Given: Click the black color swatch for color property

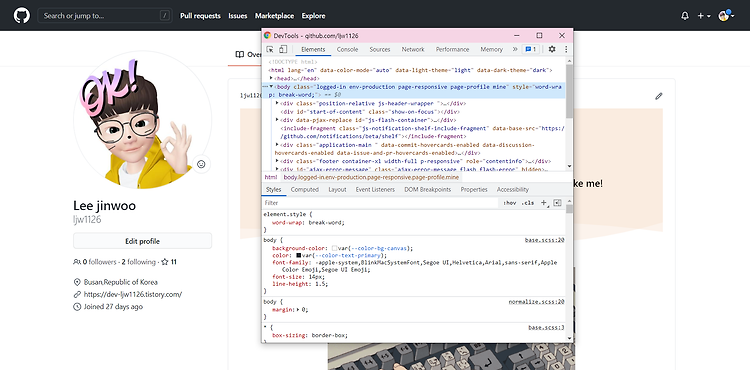Looking at the screenshot, I should pos(299,255).
